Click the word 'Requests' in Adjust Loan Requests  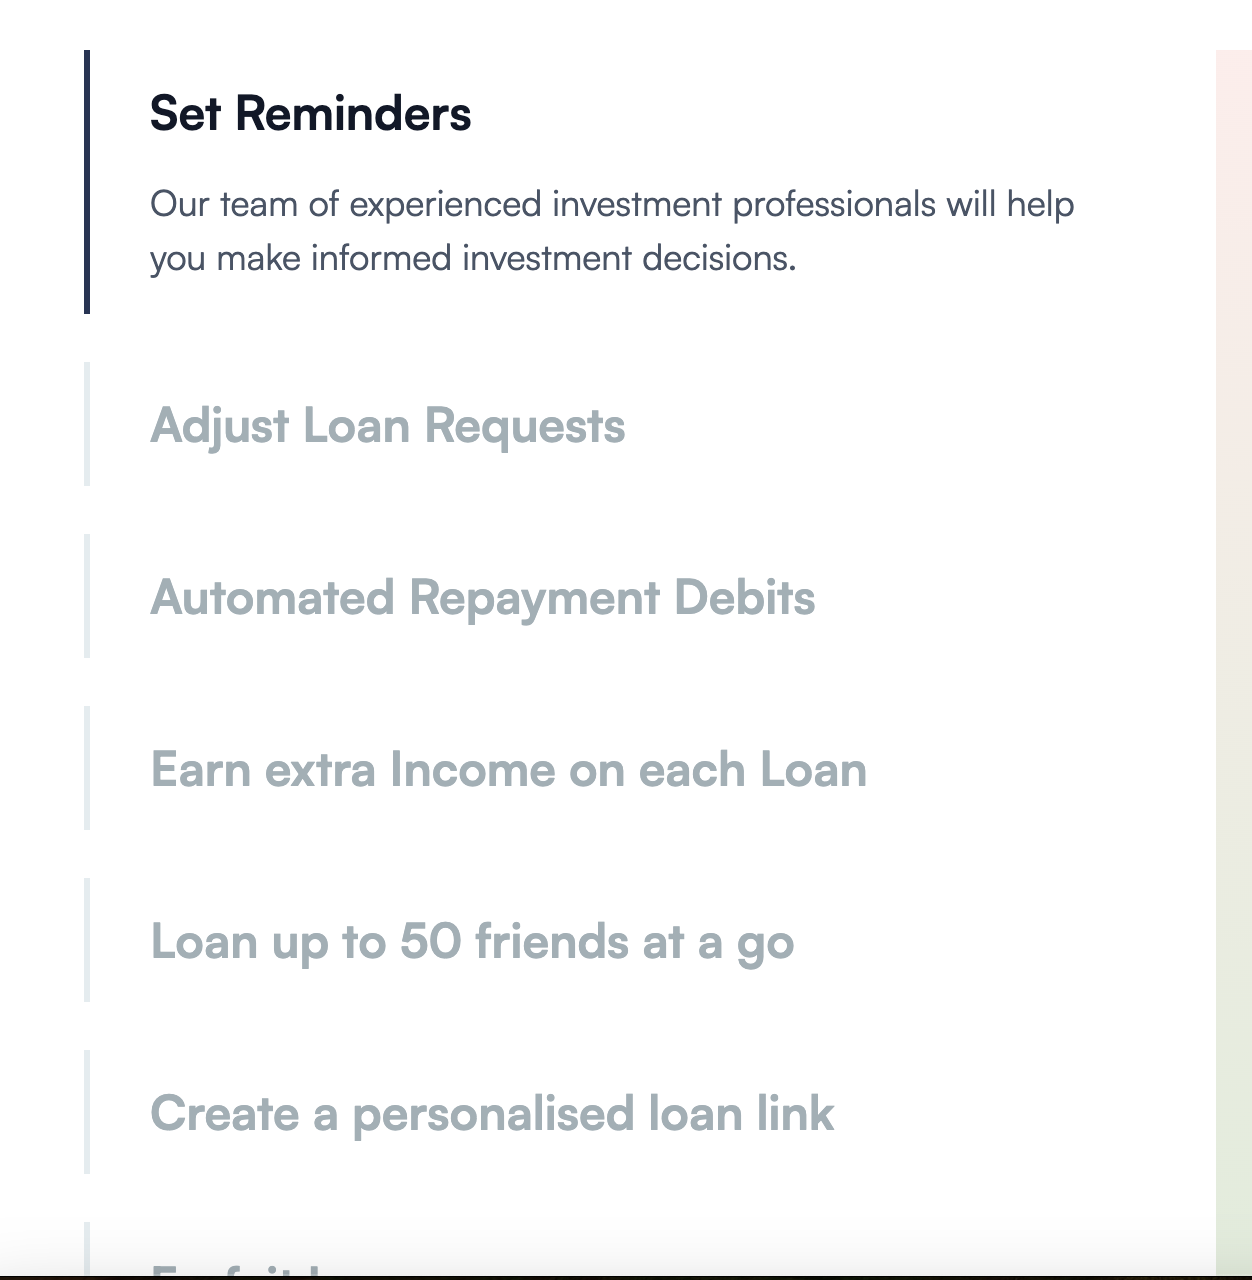click(x=524, y=426)
